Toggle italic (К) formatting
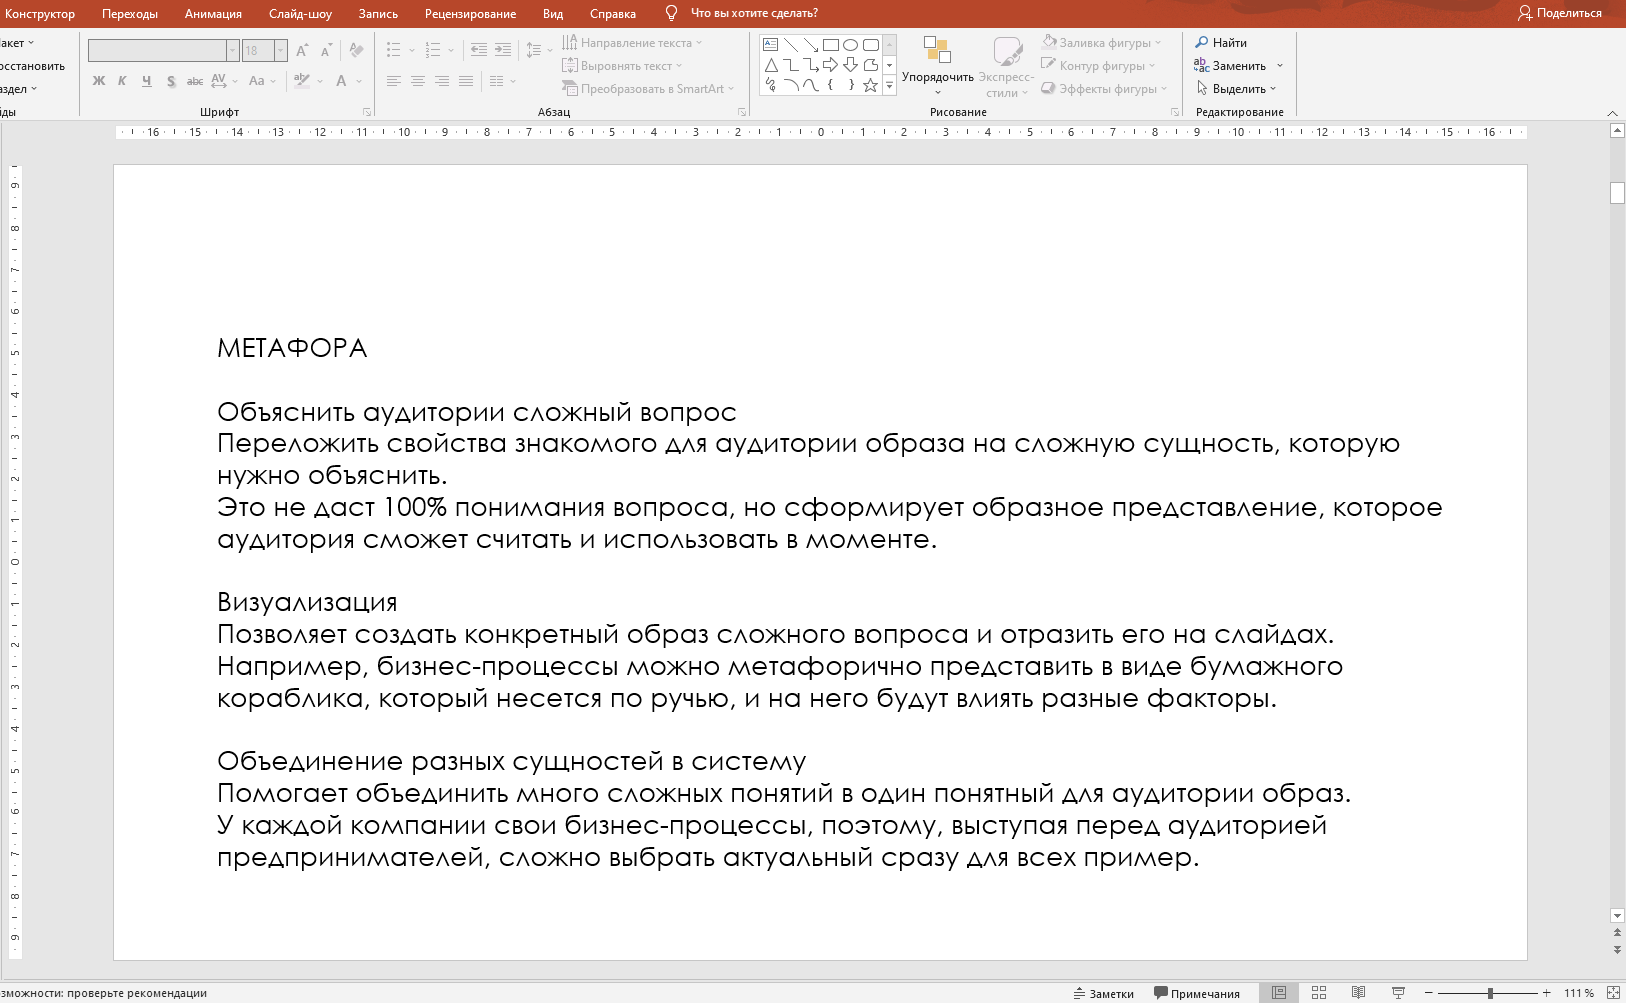The image size is (1626, 1003). point(122,81)
